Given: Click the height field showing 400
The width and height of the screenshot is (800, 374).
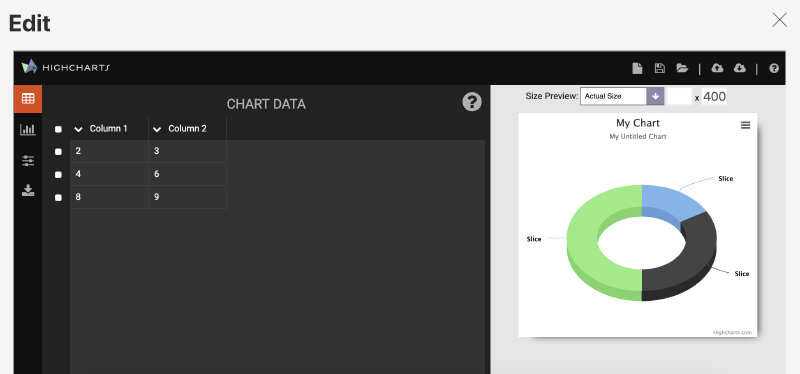Looking at the screenshot, I should tap(714, 96).
